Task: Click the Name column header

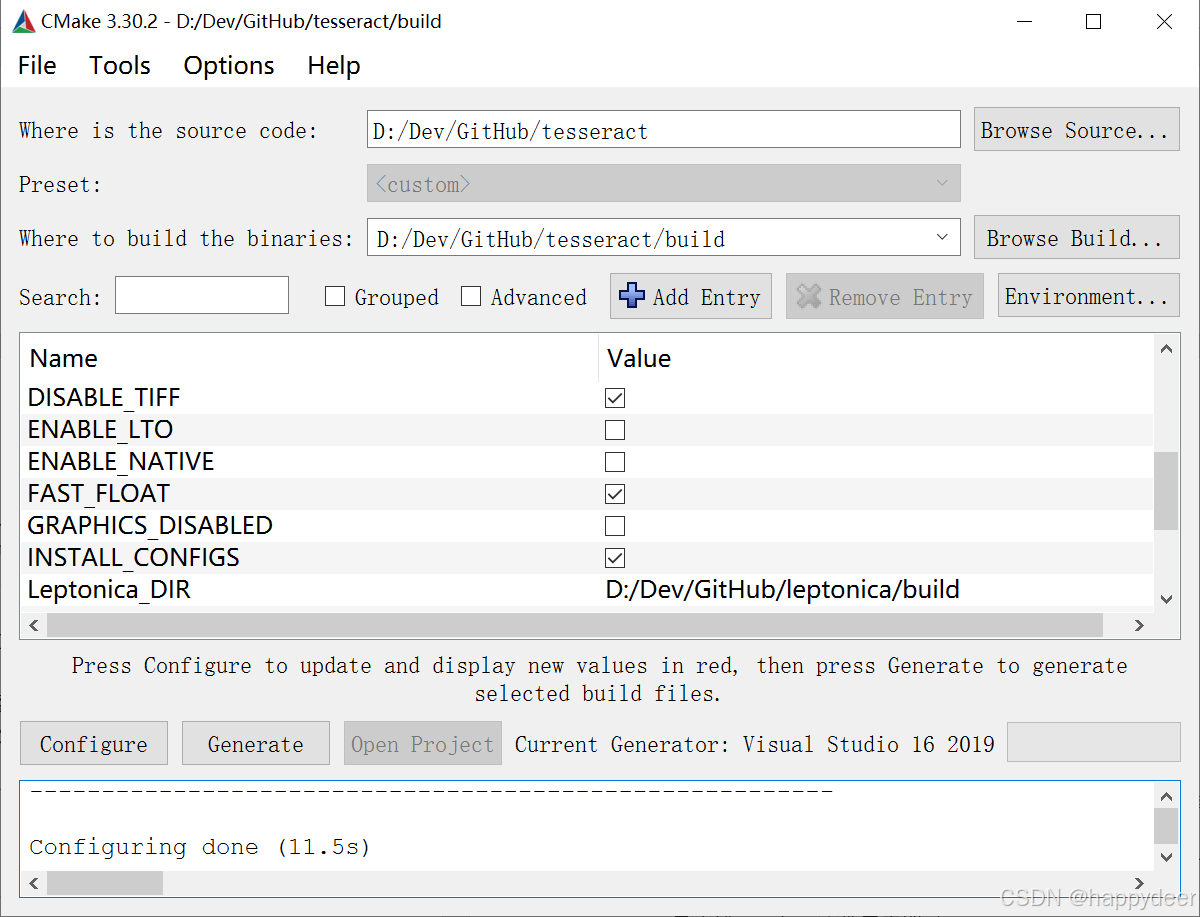Action: [309, 358]
